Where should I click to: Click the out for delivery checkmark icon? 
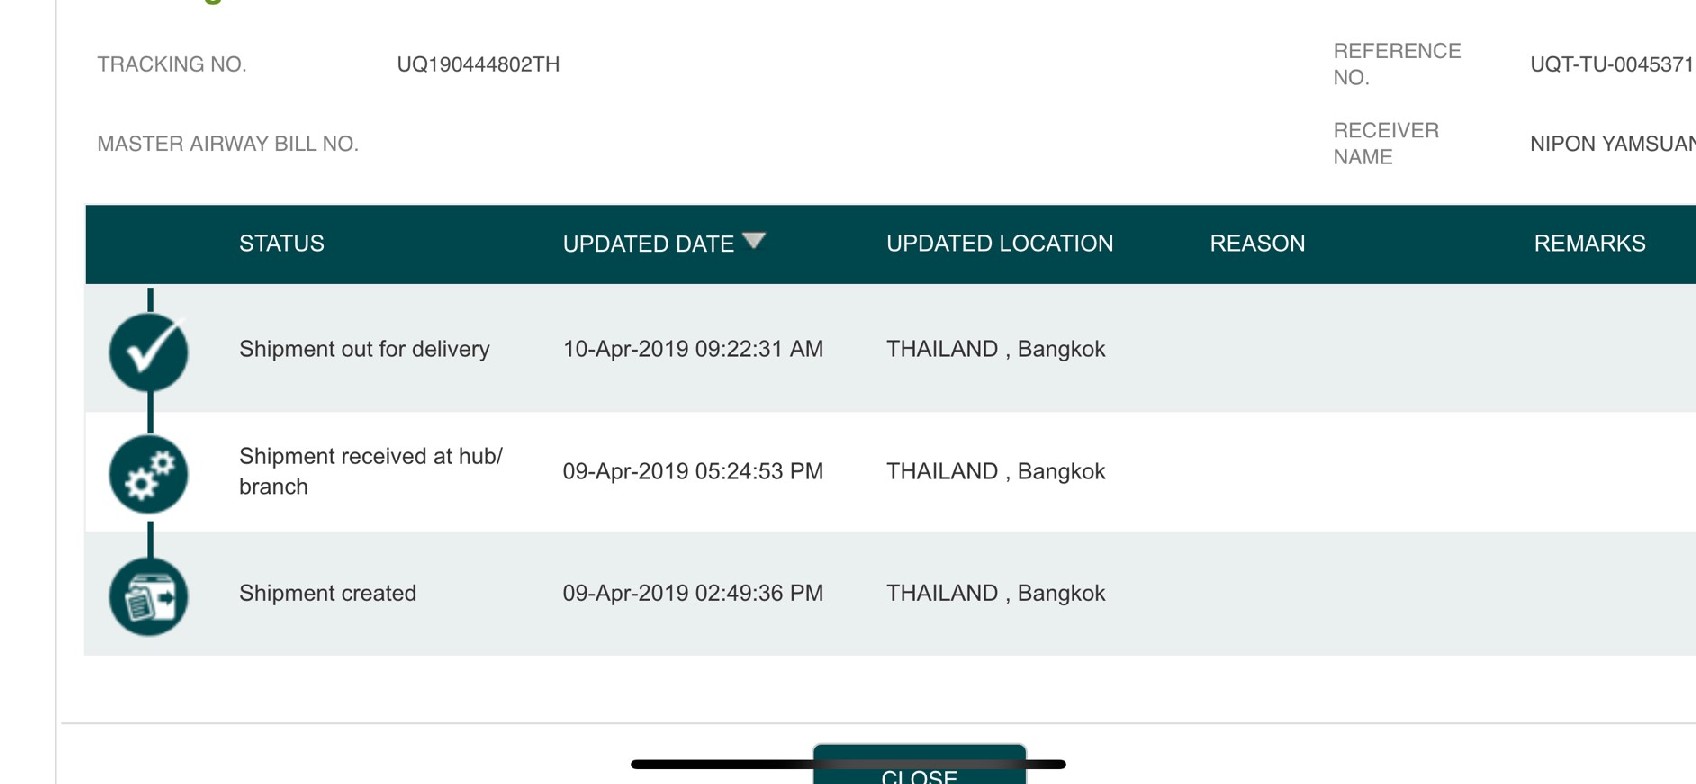(x=149, y=352)
